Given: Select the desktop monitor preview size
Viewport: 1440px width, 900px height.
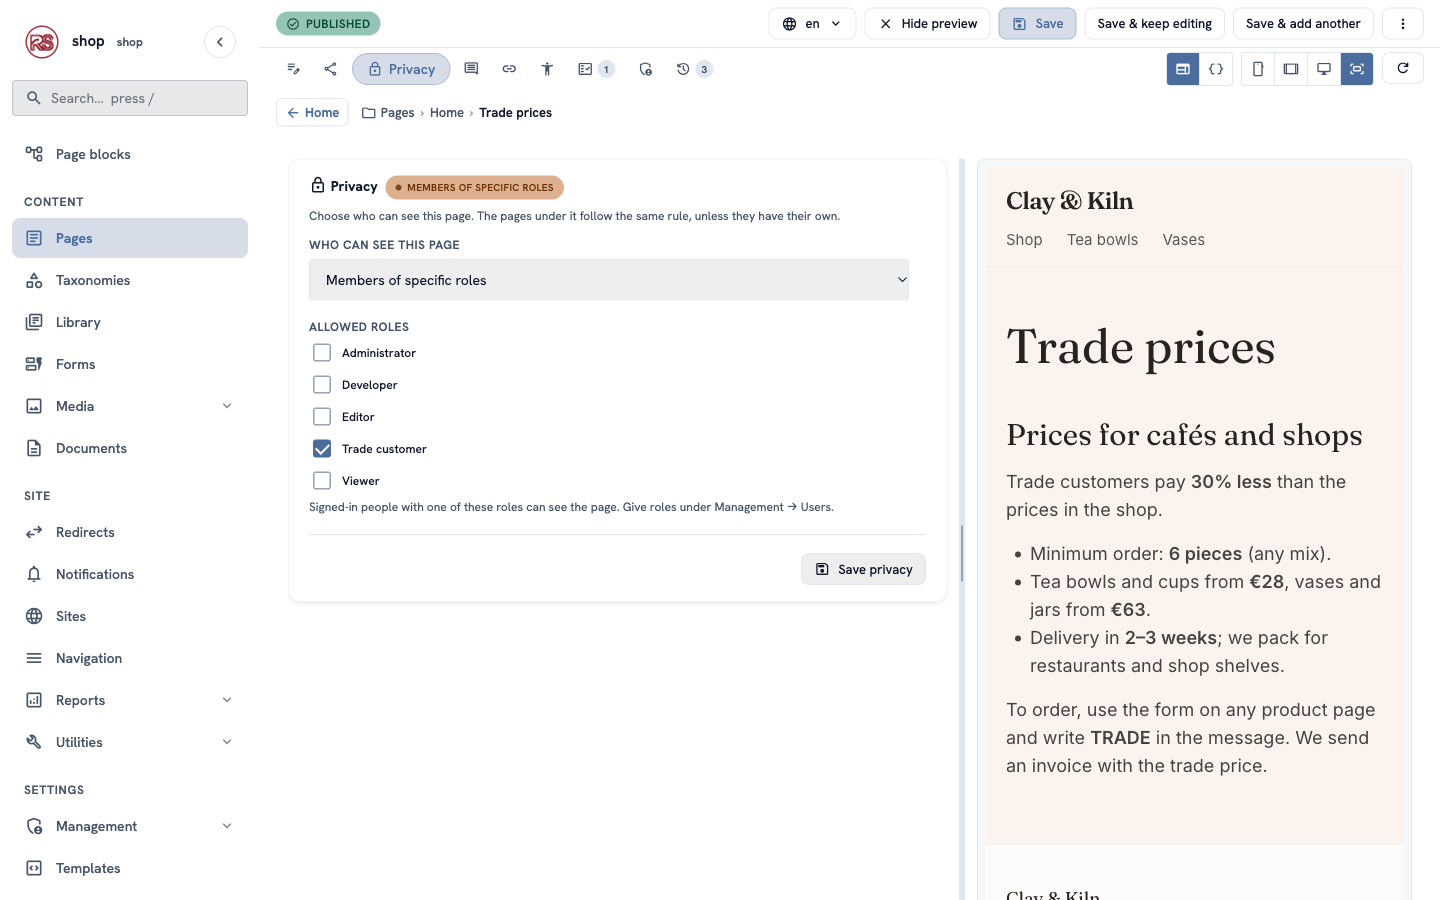Looking at the screenshot, I should click(x=1324, y=69).
